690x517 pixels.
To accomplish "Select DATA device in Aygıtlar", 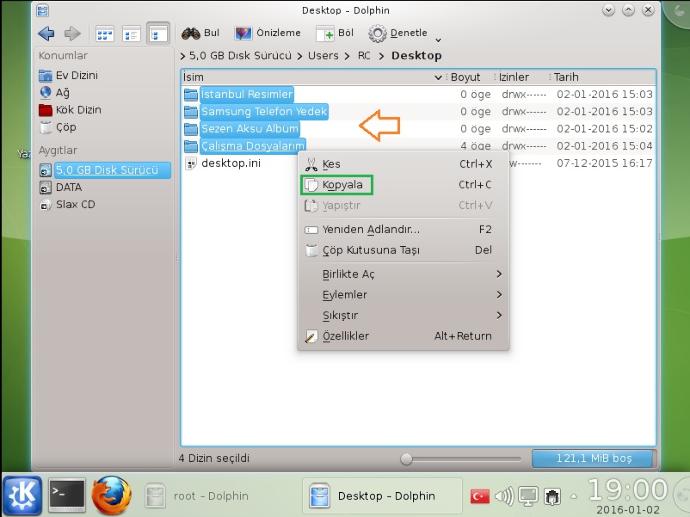I will 61,187.
